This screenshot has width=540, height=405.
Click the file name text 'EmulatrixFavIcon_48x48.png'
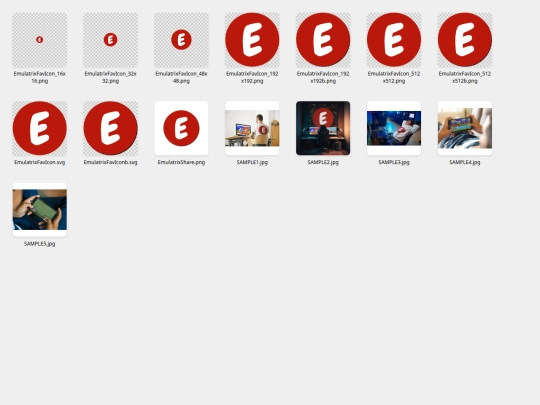(181, 77)
